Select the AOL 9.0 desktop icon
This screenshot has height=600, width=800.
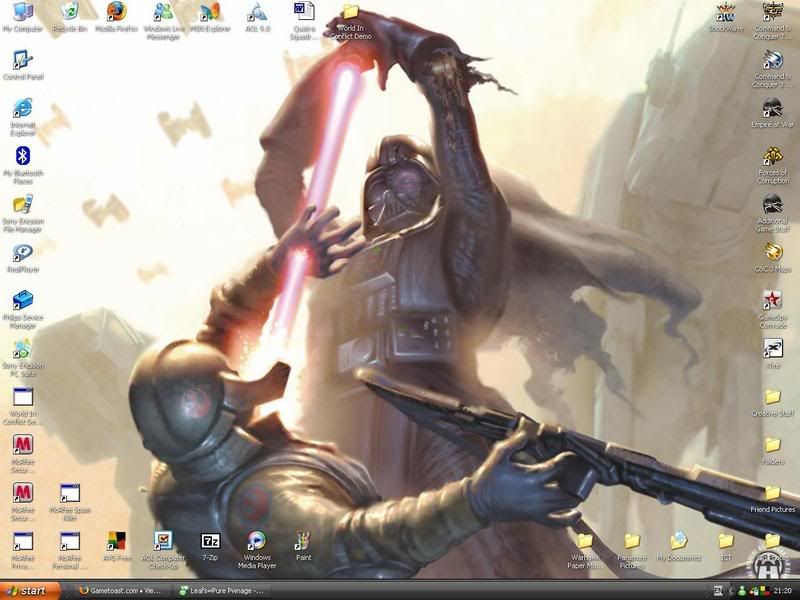click(257, 17)
